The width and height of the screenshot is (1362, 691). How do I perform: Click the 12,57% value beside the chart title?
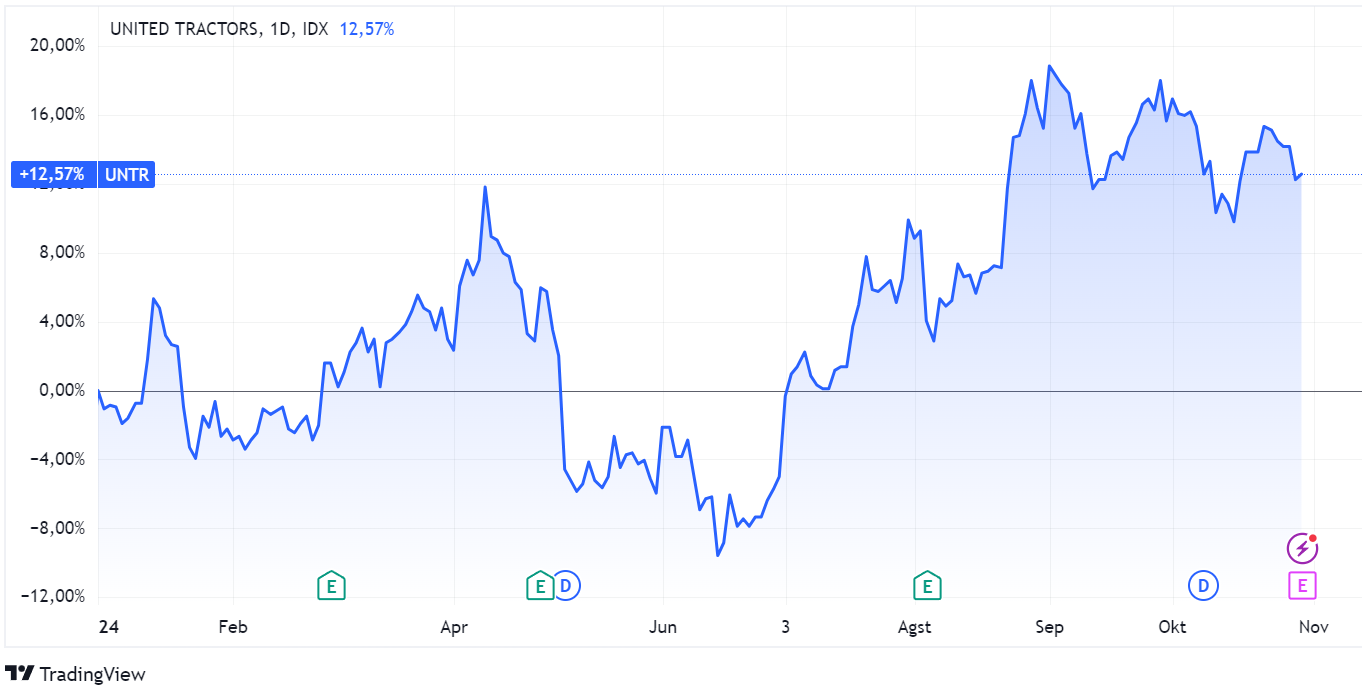pyautogui.click(x=367, y=29)
